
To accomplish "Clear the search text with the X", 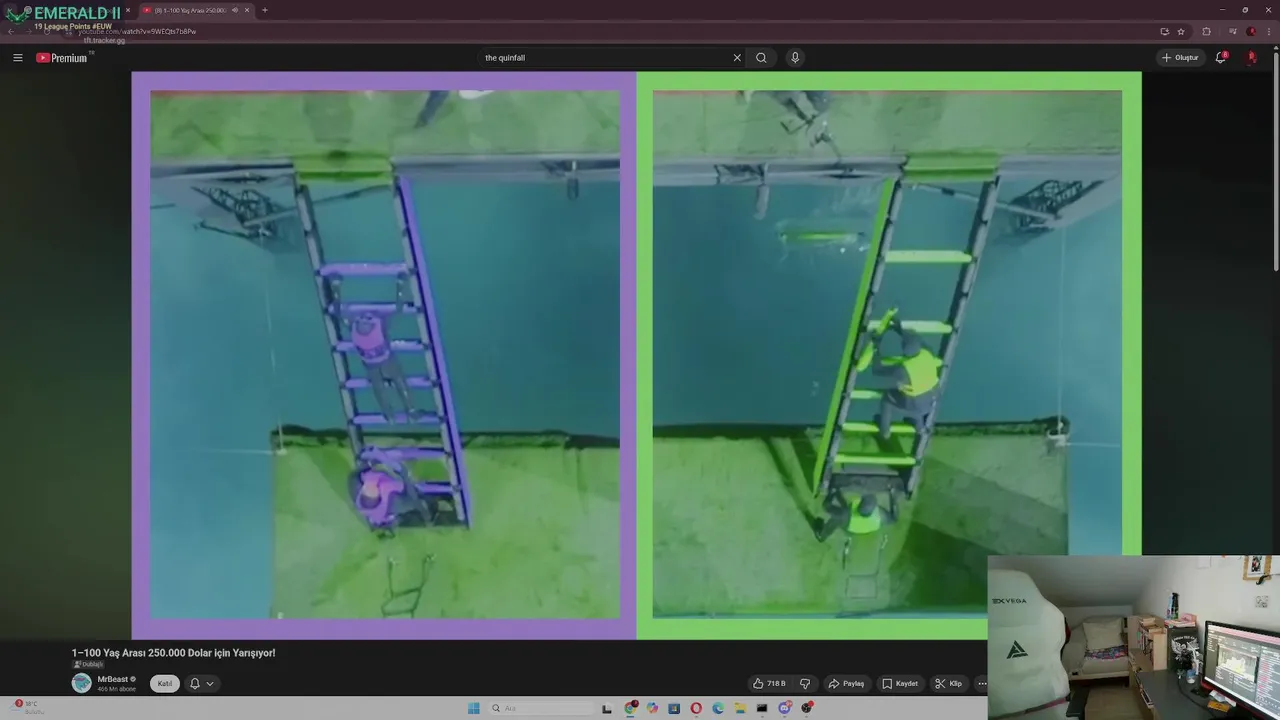I will coord(737,58).
